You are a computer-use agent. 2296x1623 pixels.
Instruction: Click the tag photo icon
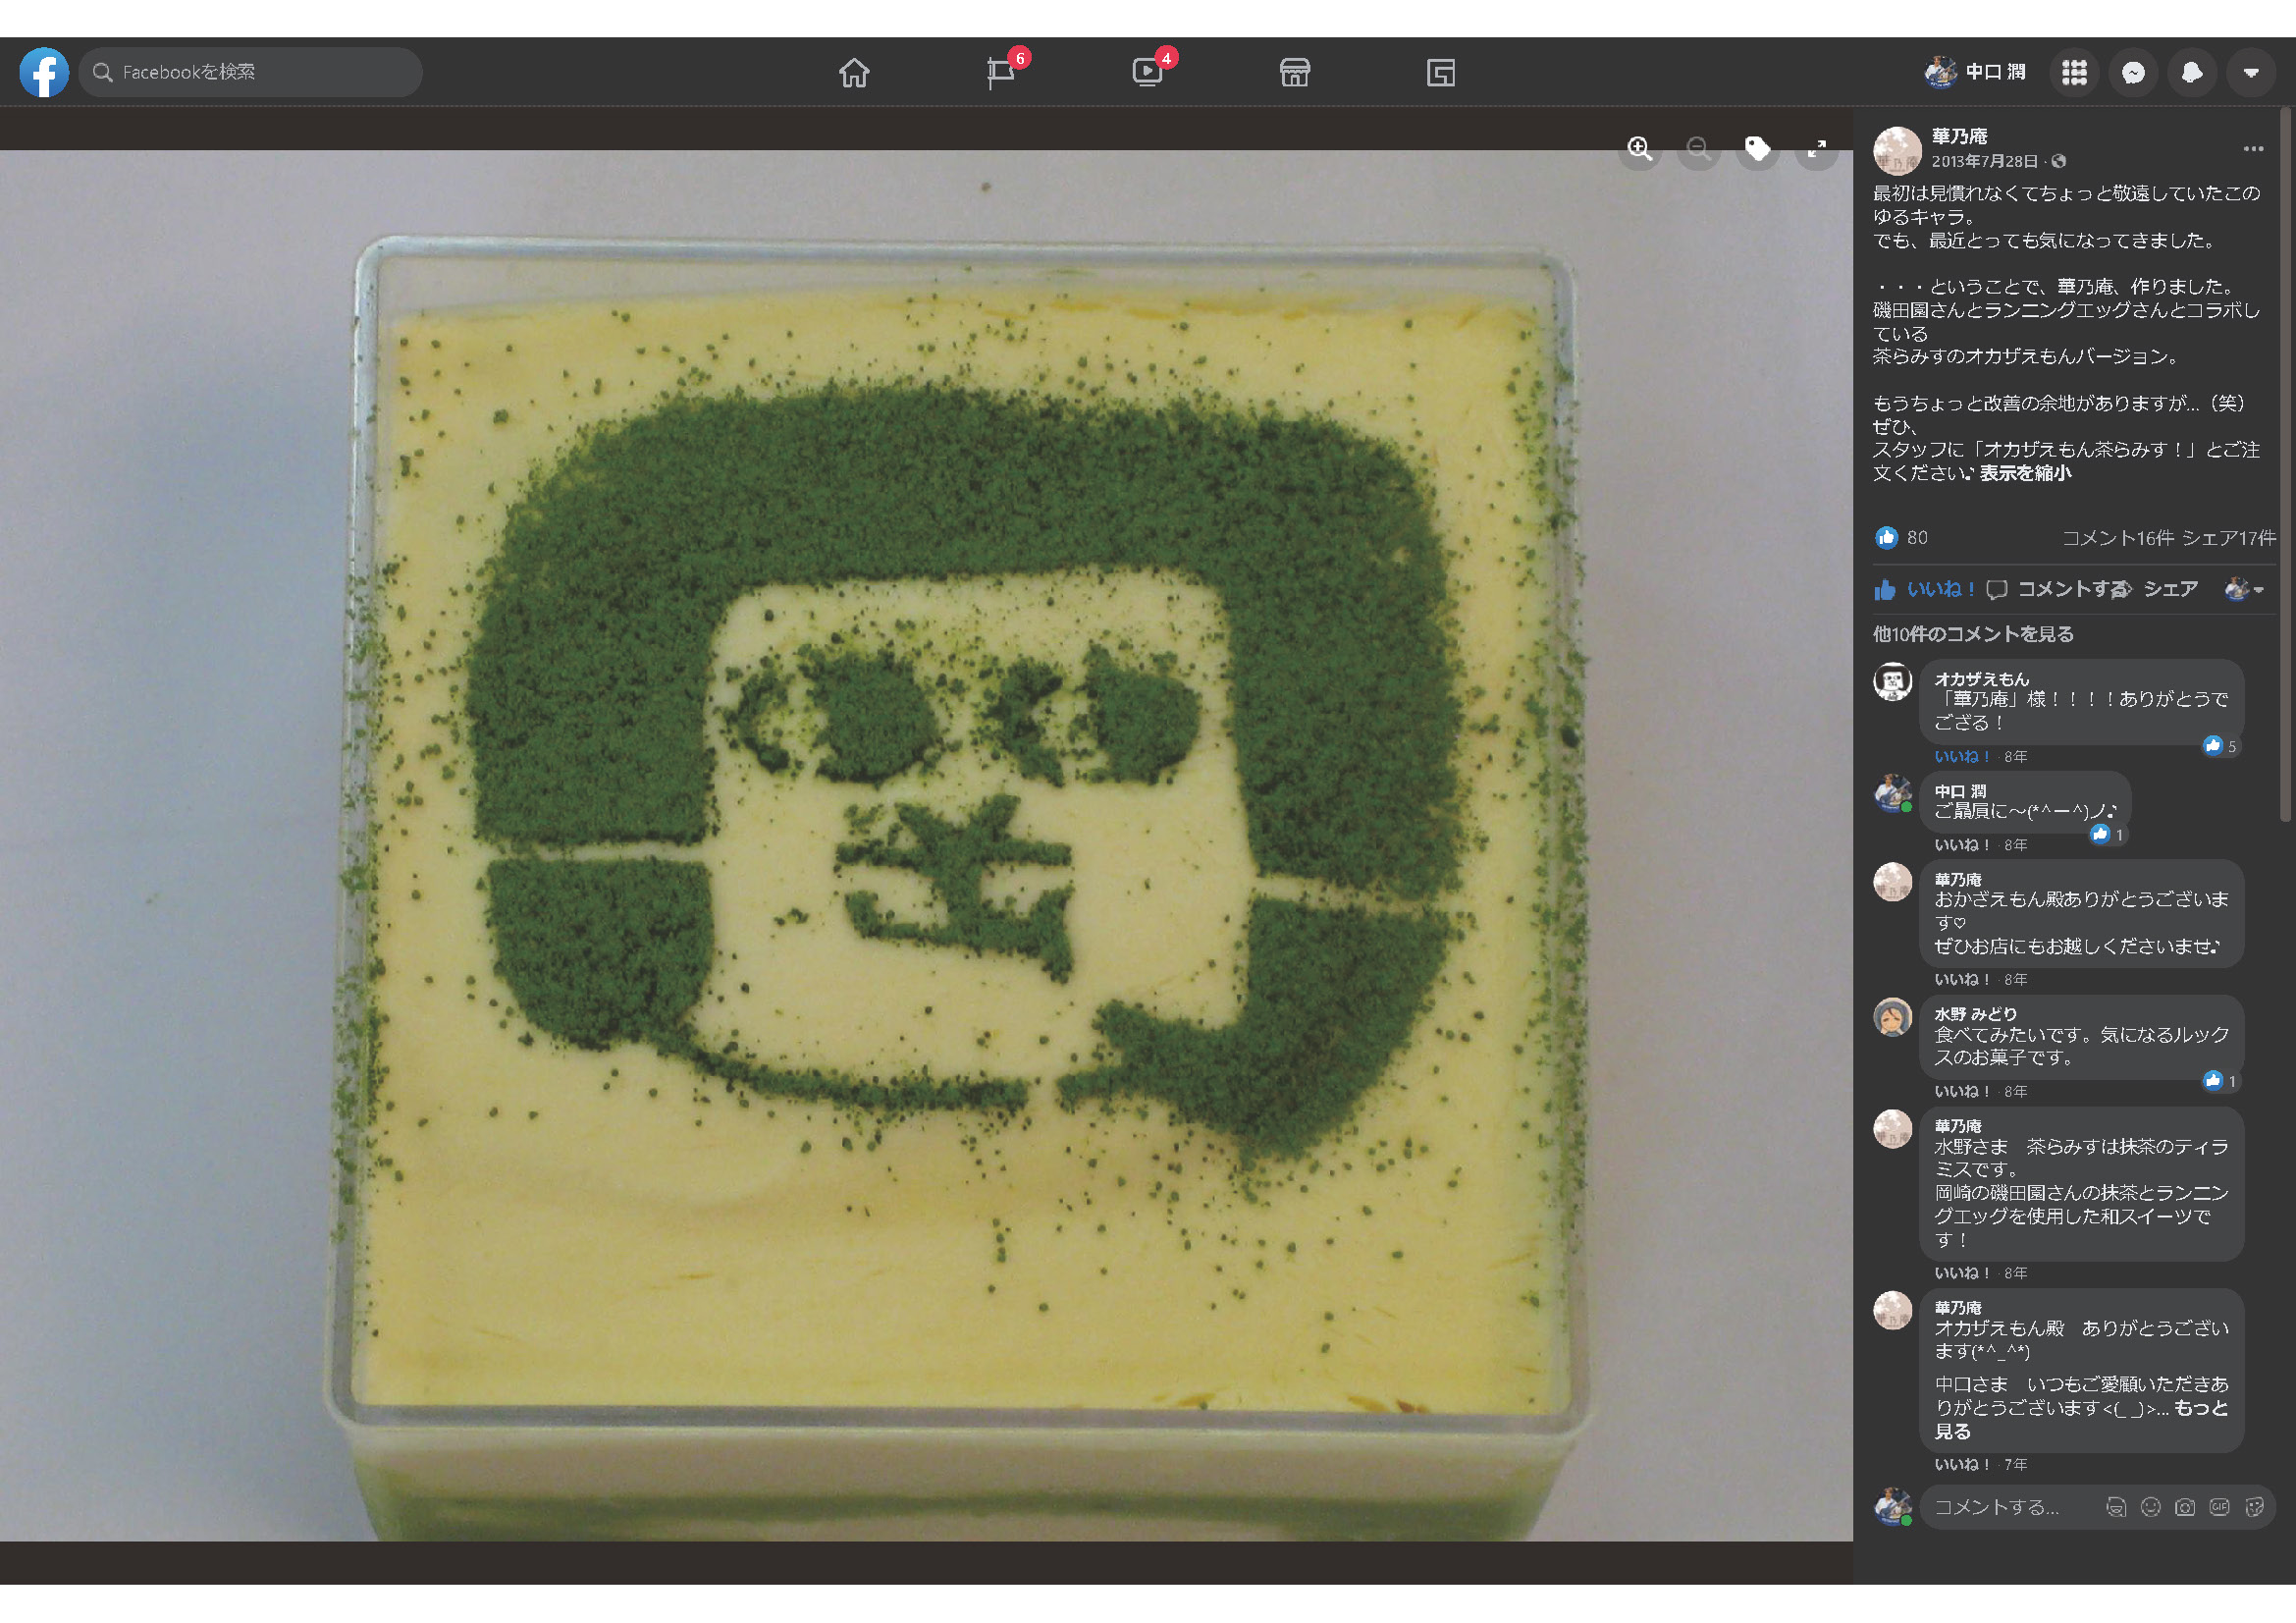click(1757, 149)
